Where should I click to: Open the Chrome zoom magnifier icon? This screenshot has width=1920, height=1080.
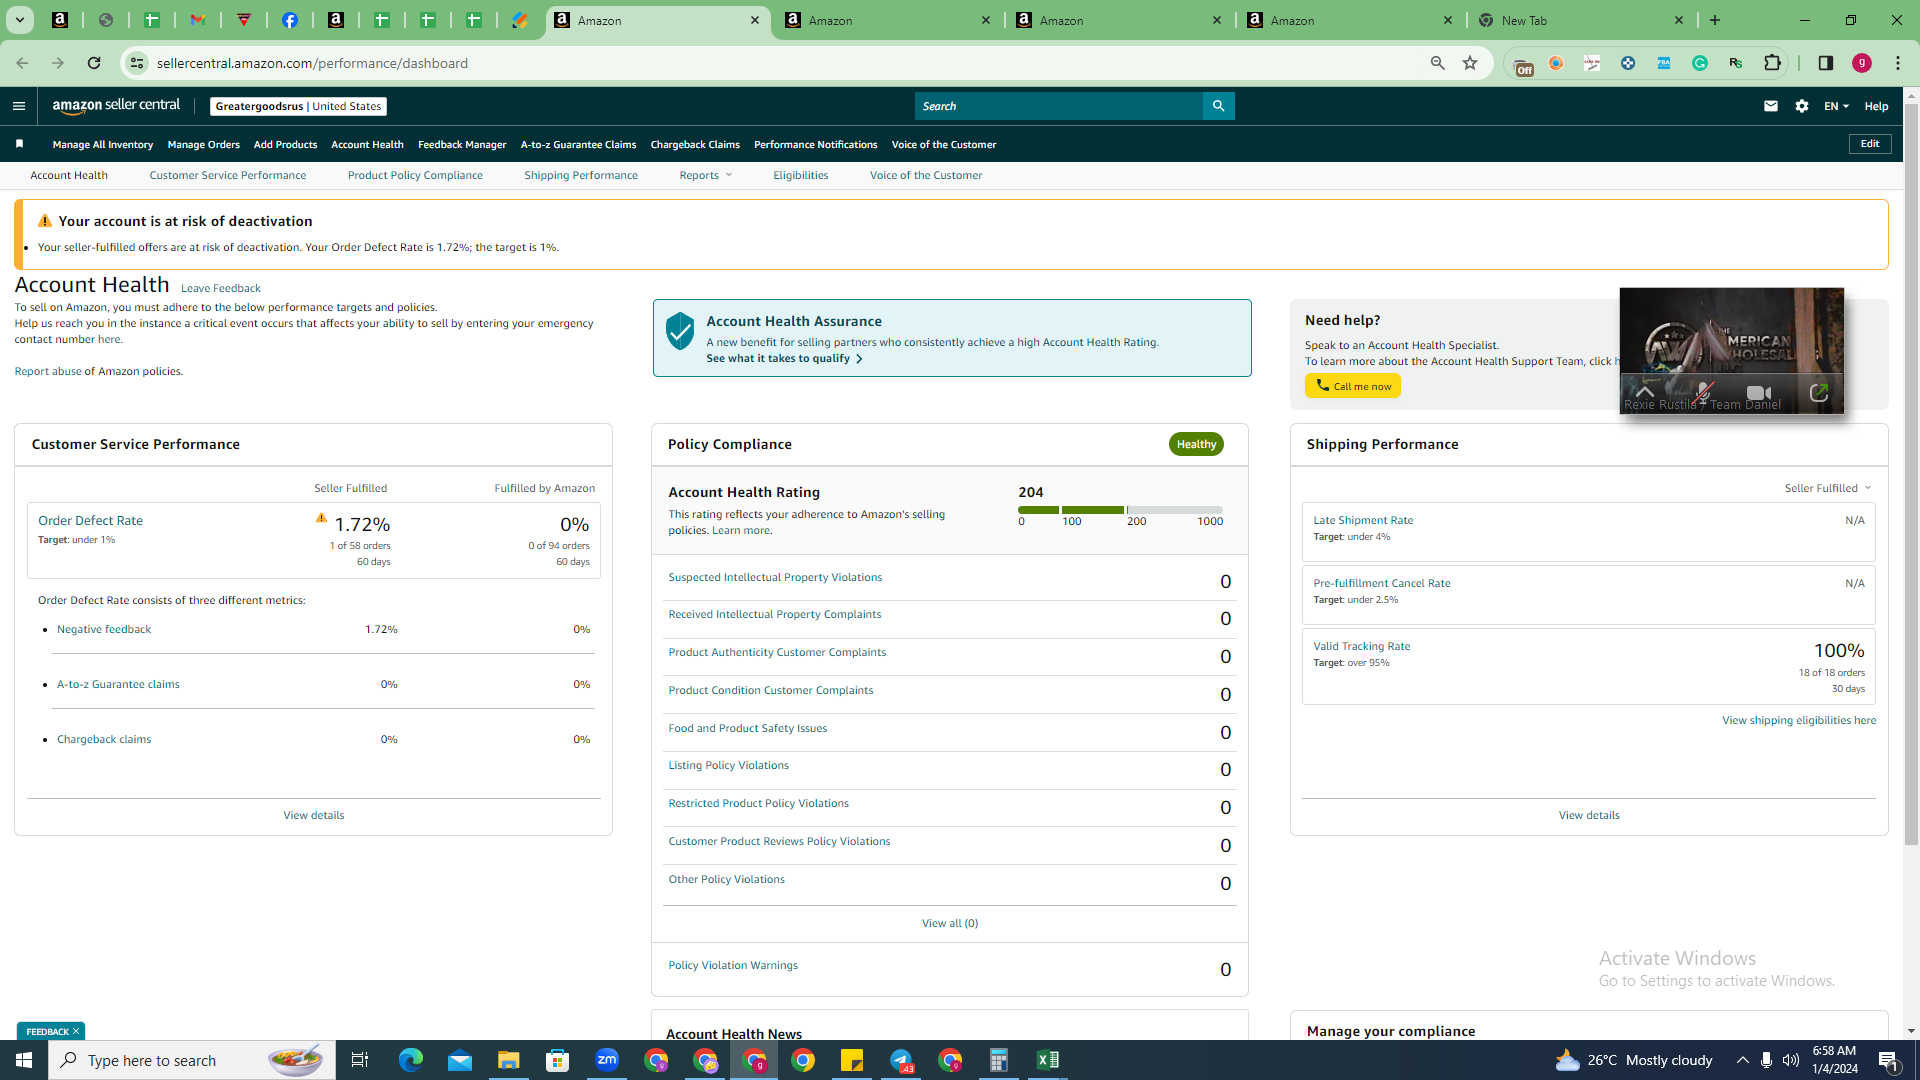(x=1438, y=63)
